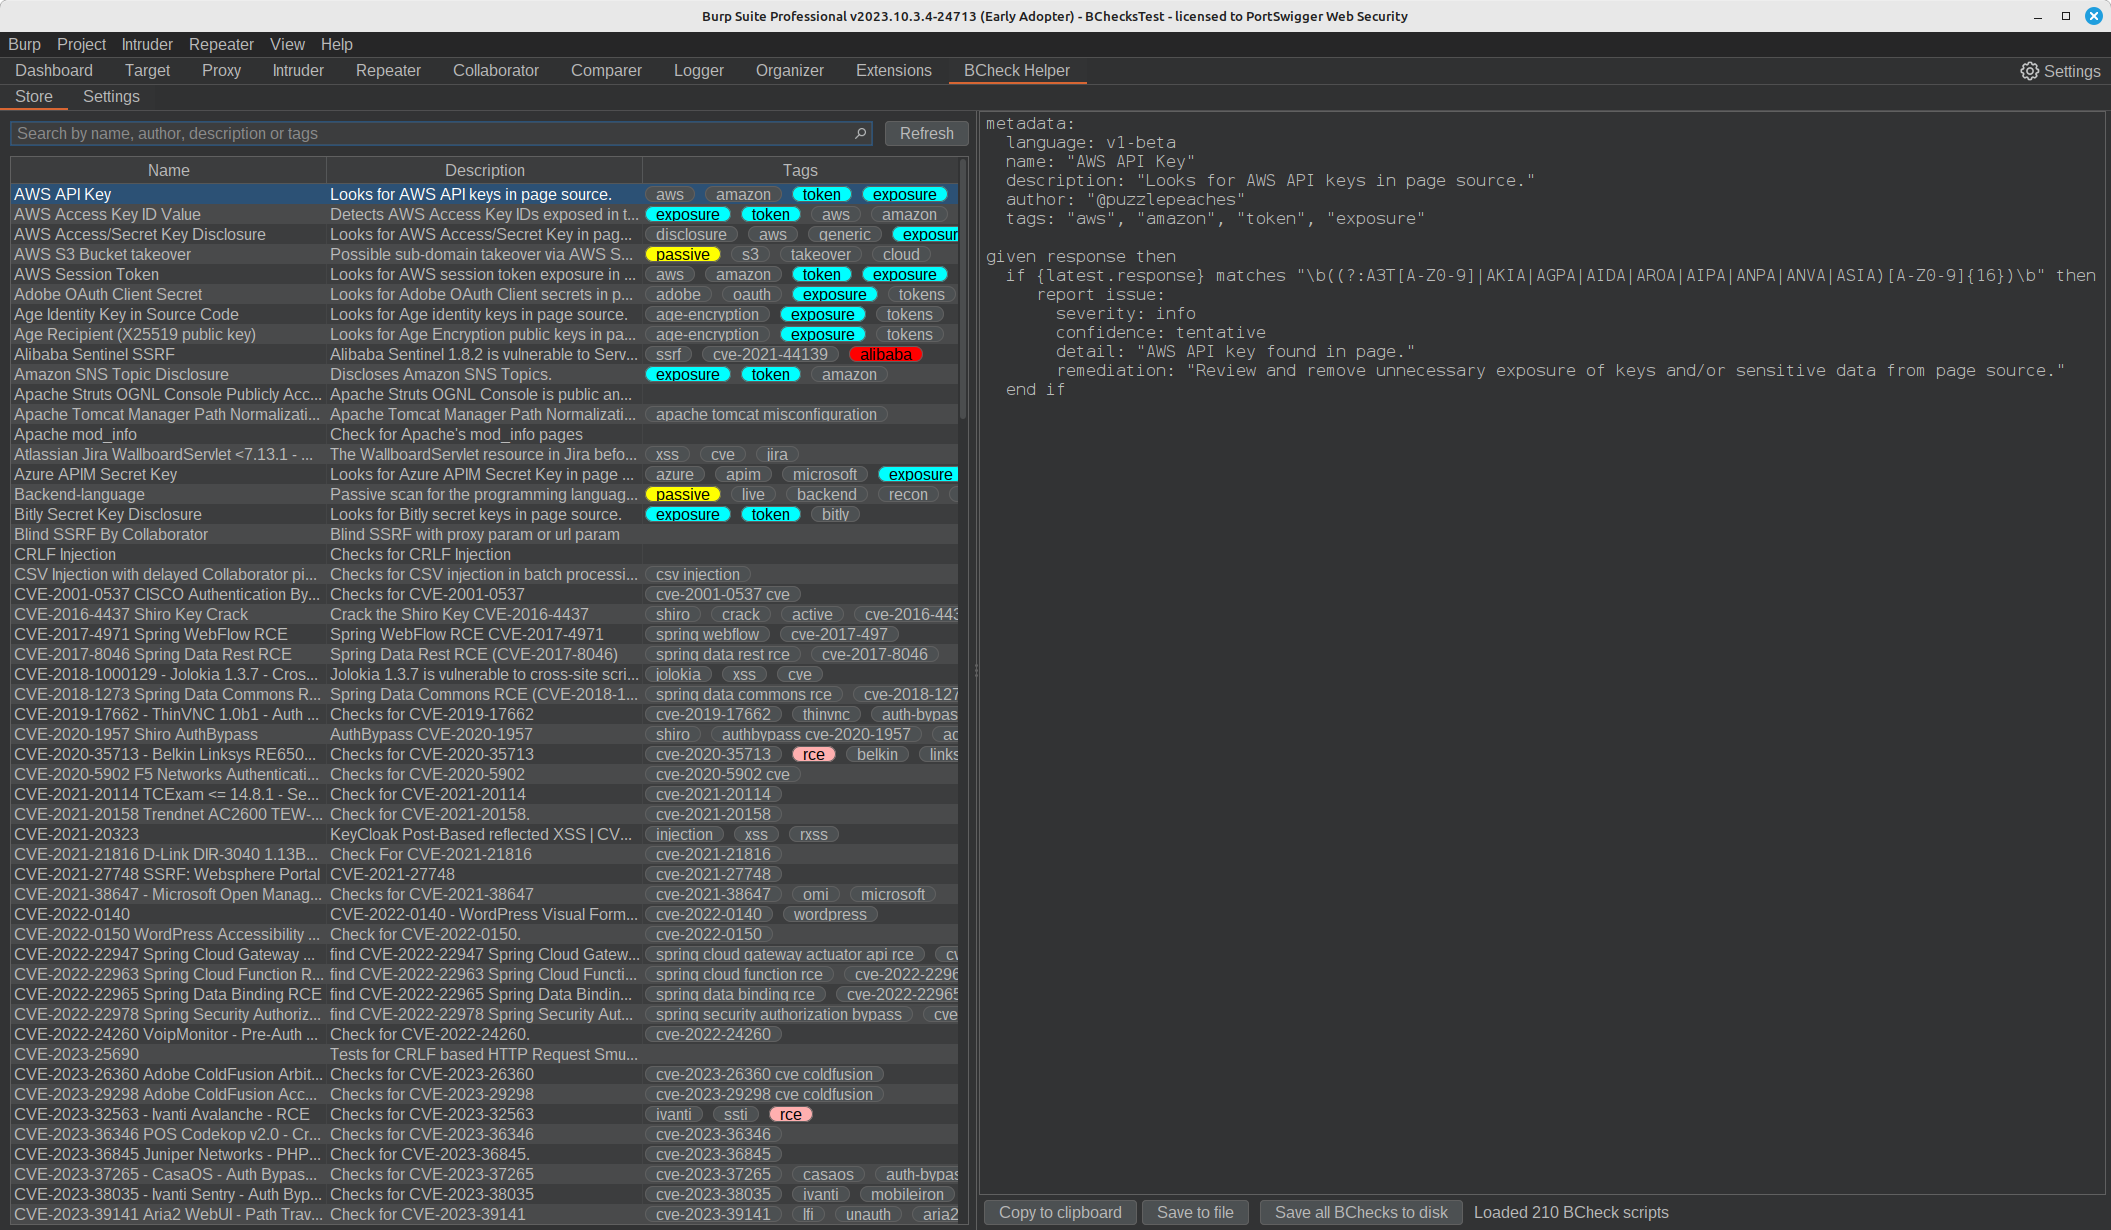Screen dimensions: 2111x1230
Task: Sort table by Description column header
Action: 484,170
